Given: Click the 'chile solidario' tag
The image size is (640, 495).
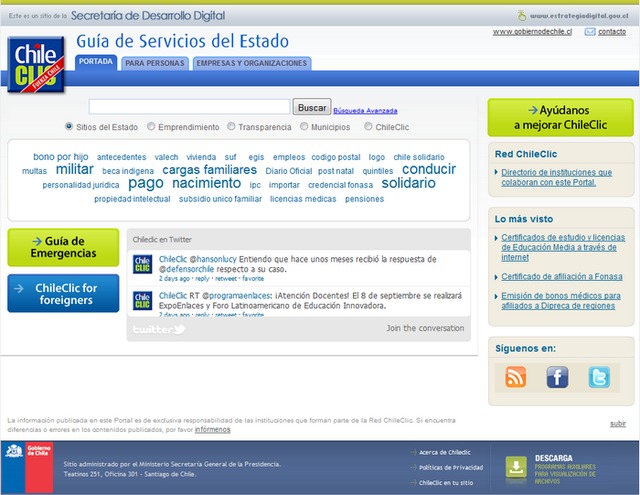Looking at the screenshot, I should pos(419,157).
